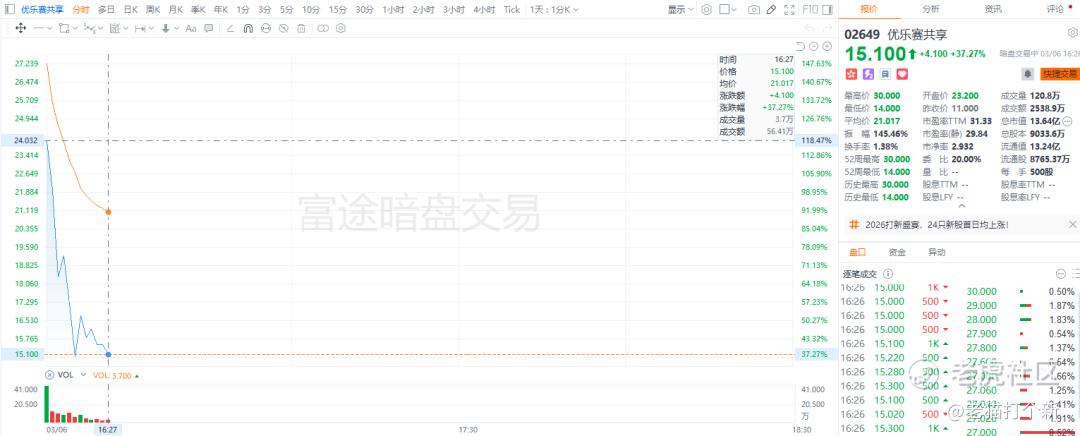Zoom in chart with plus icon
1080x436 pixels.
click(827, 46)
